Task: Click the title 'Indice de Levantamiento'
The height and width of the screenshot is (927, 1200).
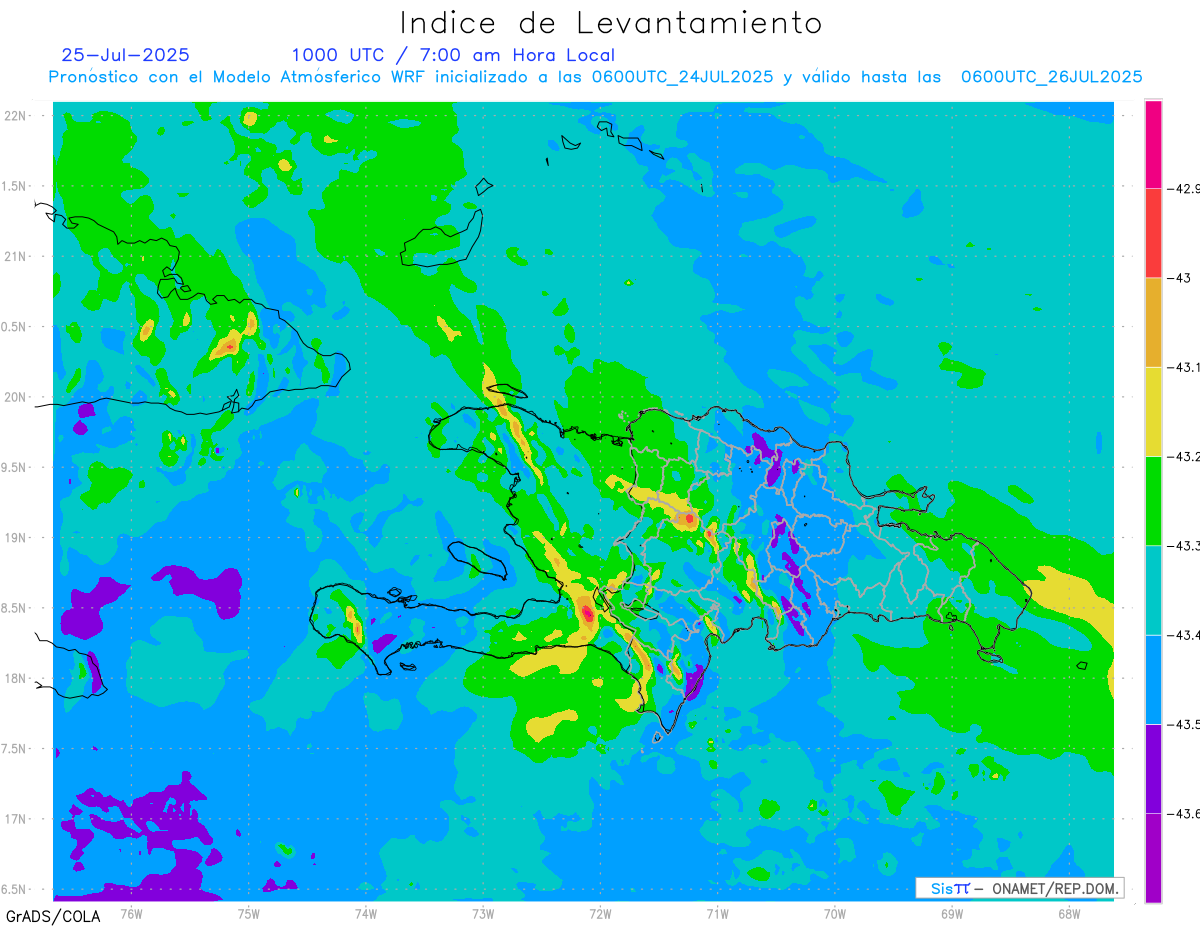Action: pyautogui.click(x=611, y=23)
